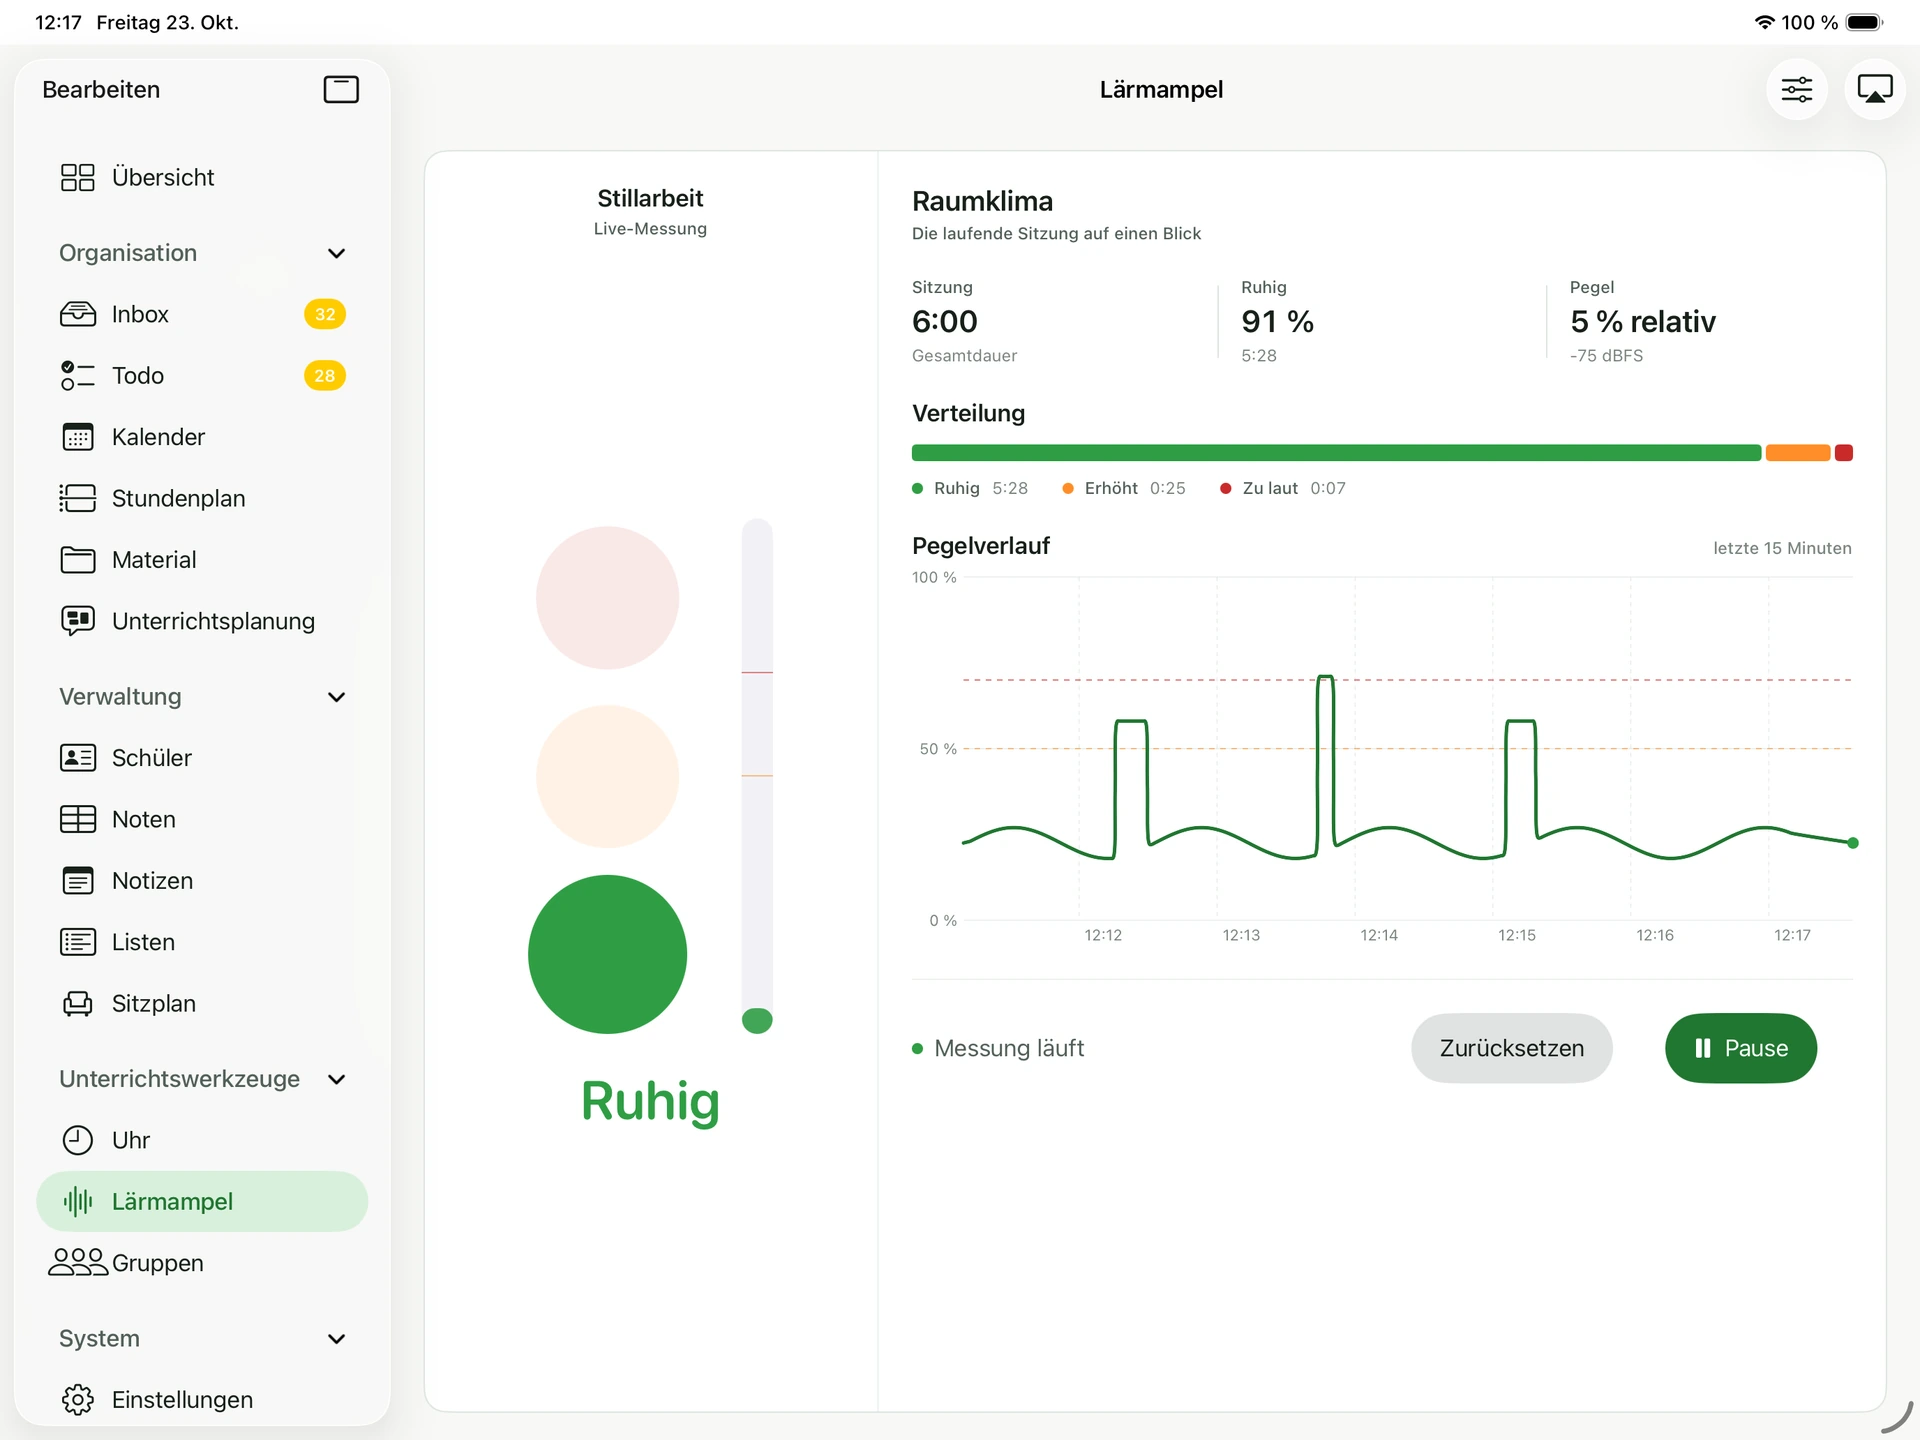Open the Gruppen people icon
This screenshot has height=1440, width=1920.
[78, 1262]
